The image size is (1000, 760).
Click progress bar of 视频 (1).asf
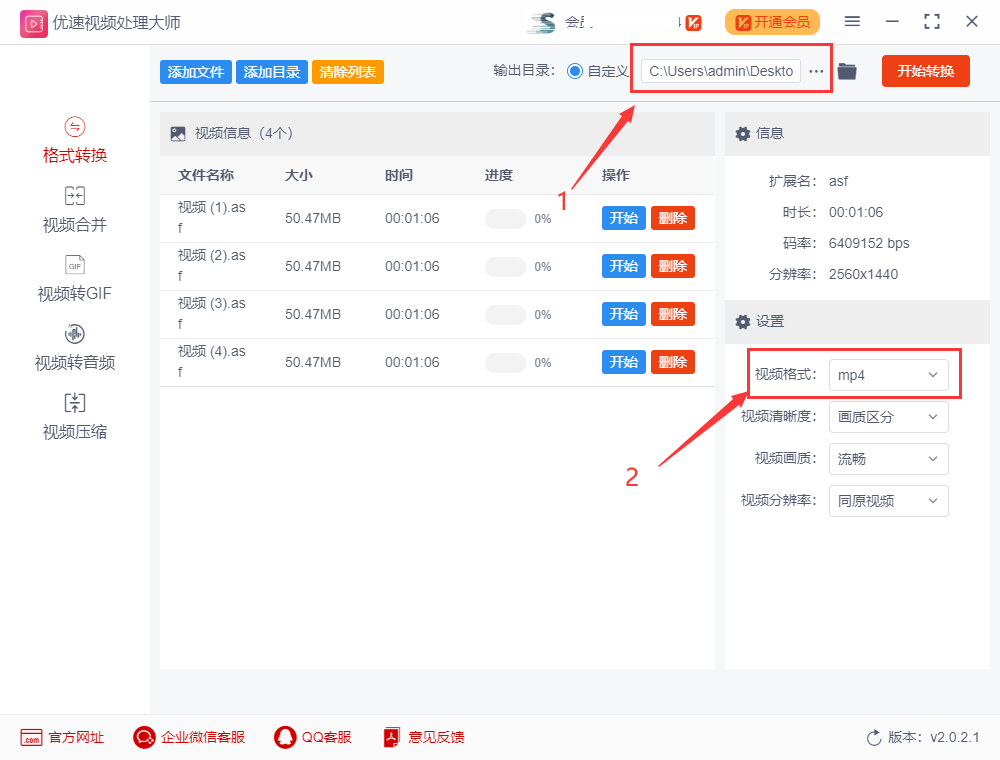point(505,219)
